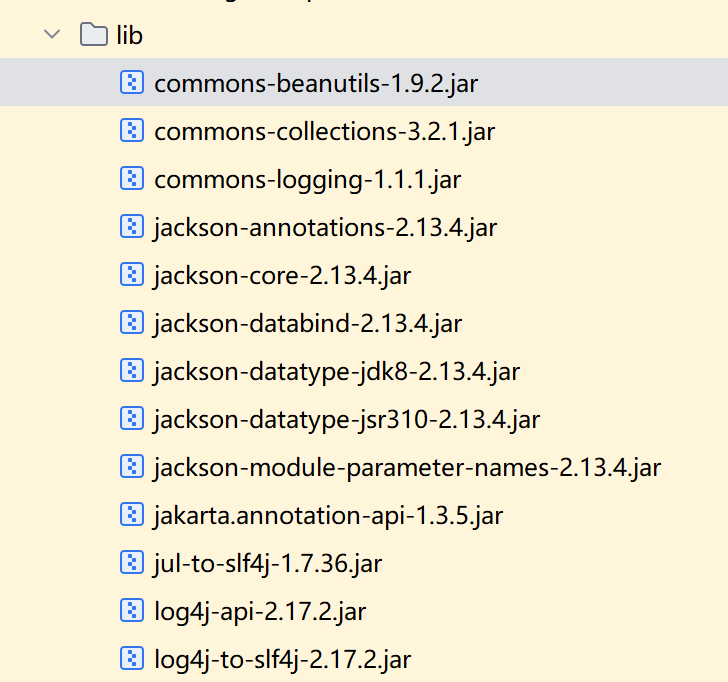The height and width of the screenshot is (682, 728).
Task: Click the lib folder icon
Action: click(93, 35)
